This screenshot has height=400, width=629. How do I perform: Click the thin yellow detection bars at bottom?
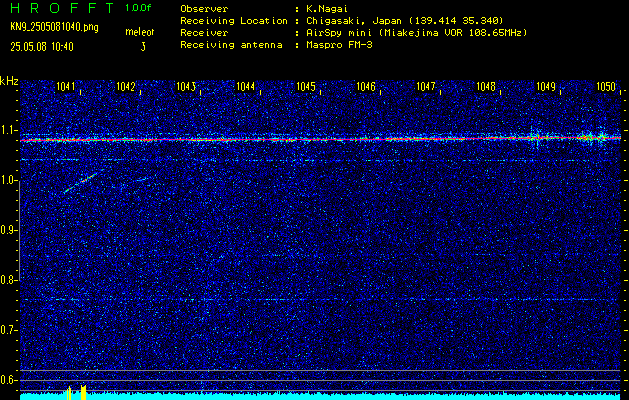click(69, 393)
